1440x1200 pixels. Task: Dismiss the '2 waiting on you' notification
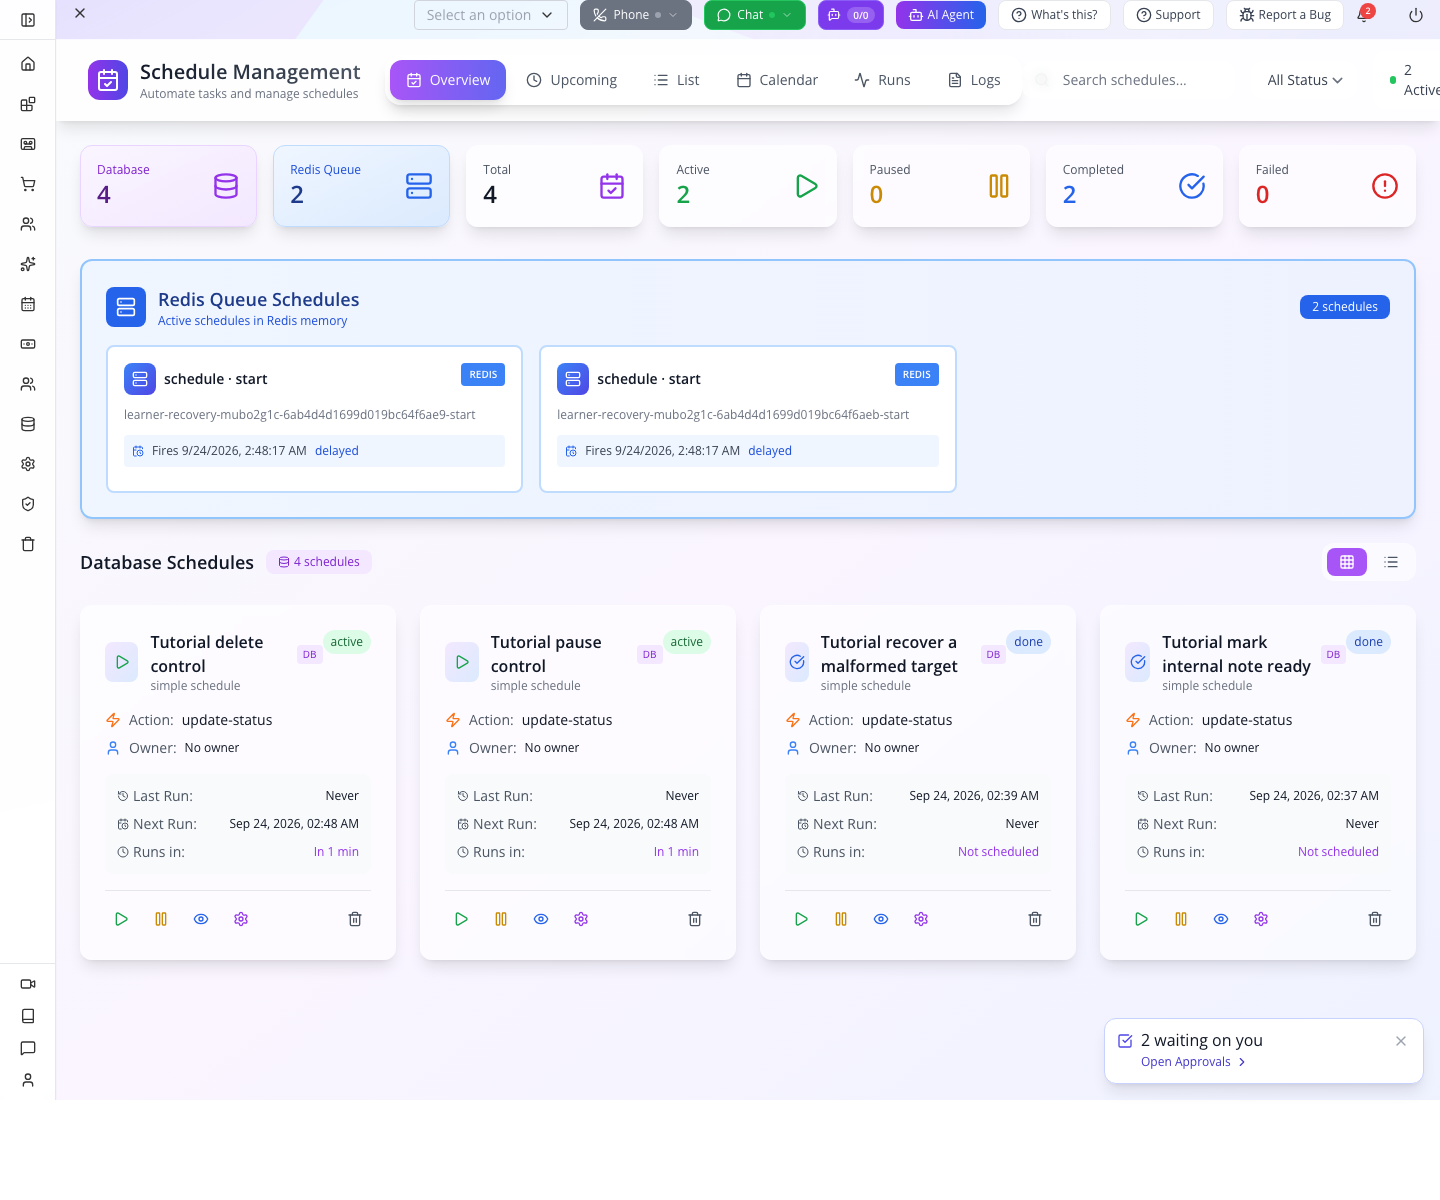(x=1401, y=1041)
